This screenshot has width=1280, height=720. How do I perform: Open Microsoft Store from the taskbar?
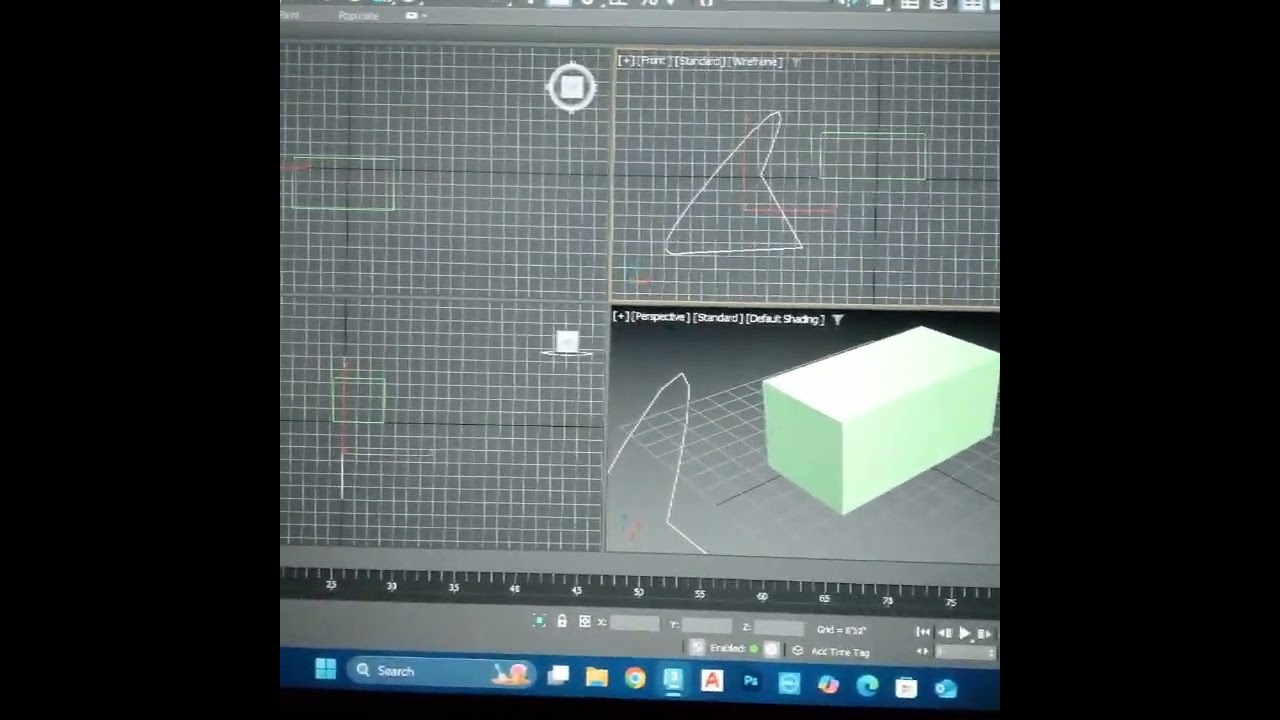click(x=906, y=687)
